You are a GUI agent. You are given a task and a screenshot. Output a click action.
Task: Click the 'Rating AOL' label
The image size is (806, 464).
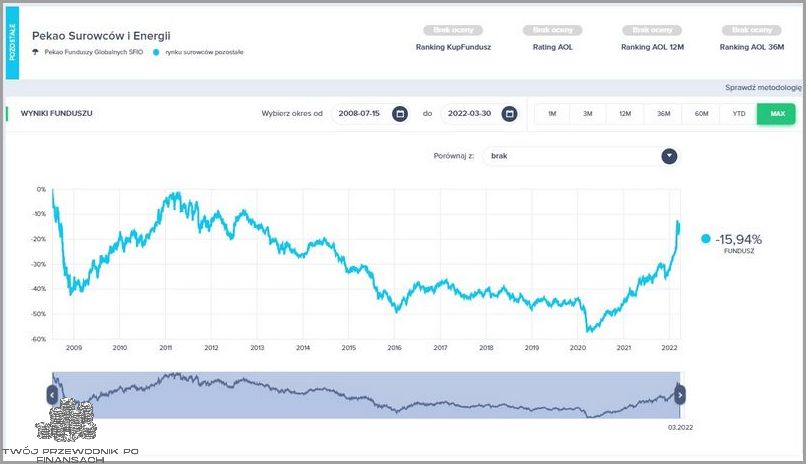coord(553,47)
